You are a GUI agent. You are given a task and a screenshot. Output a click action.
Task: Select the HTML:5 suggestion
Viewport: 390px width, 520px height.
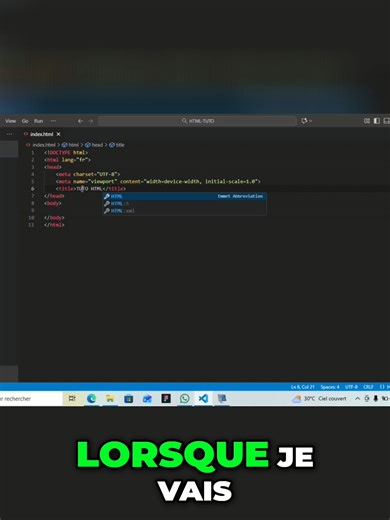coord(184,203)
